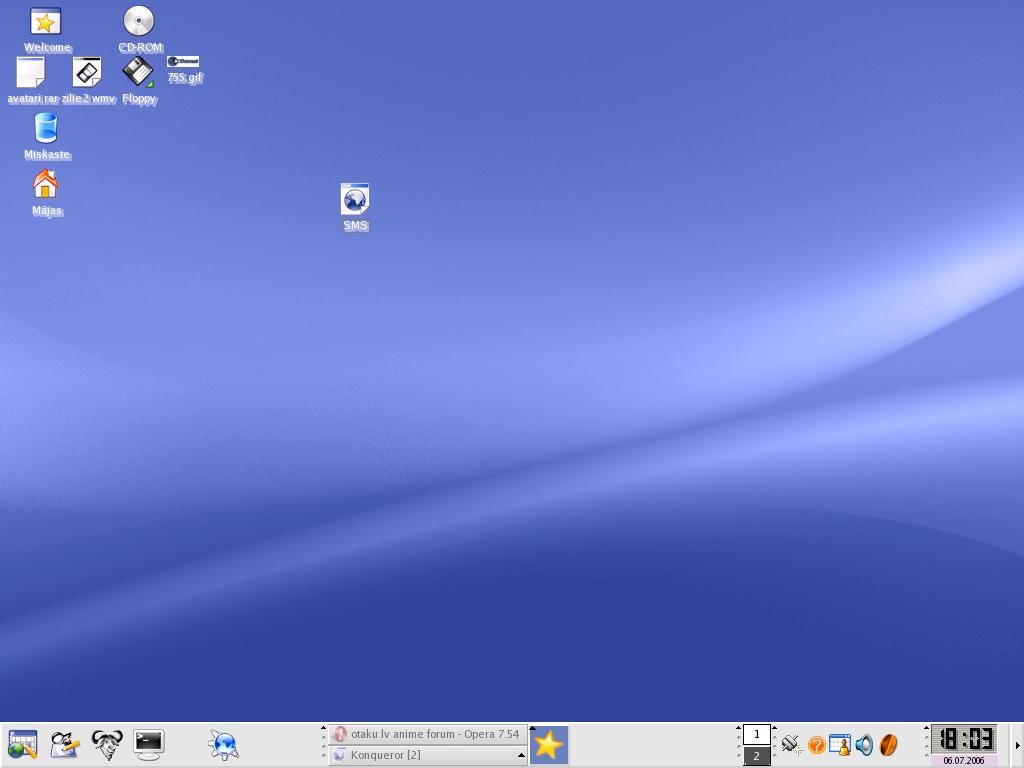Select the SMS web link icon

(x=355, y=199)
